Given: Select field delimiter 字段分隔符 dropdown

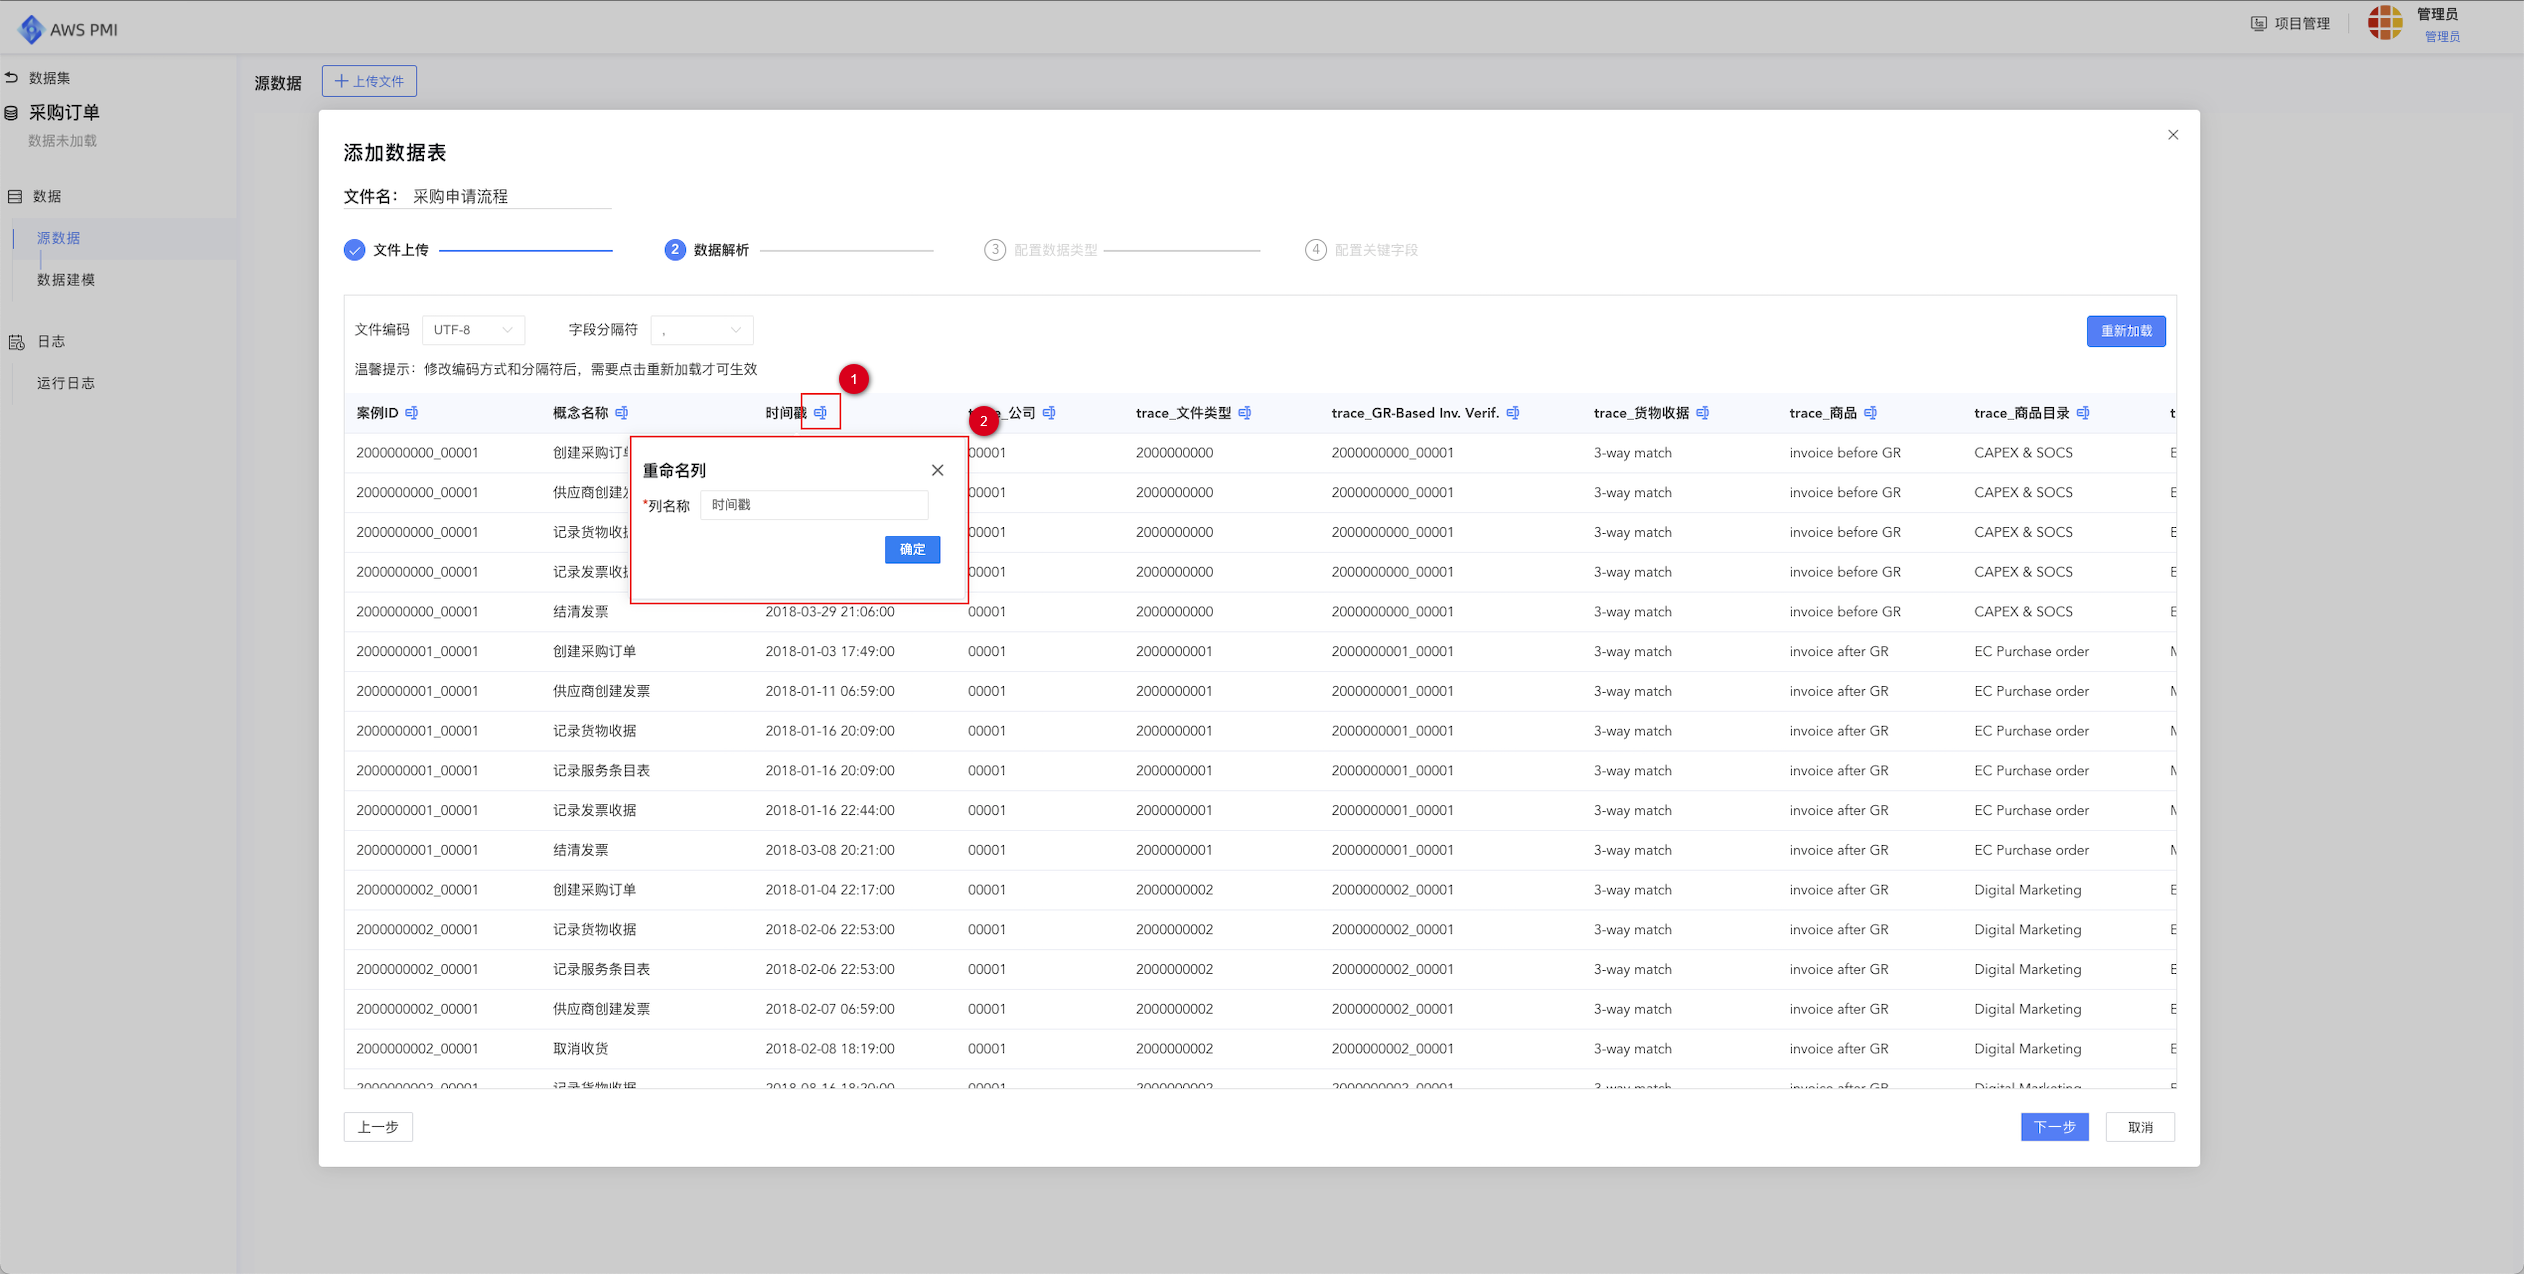Looking at the screenshot, I should click(698, 330).
